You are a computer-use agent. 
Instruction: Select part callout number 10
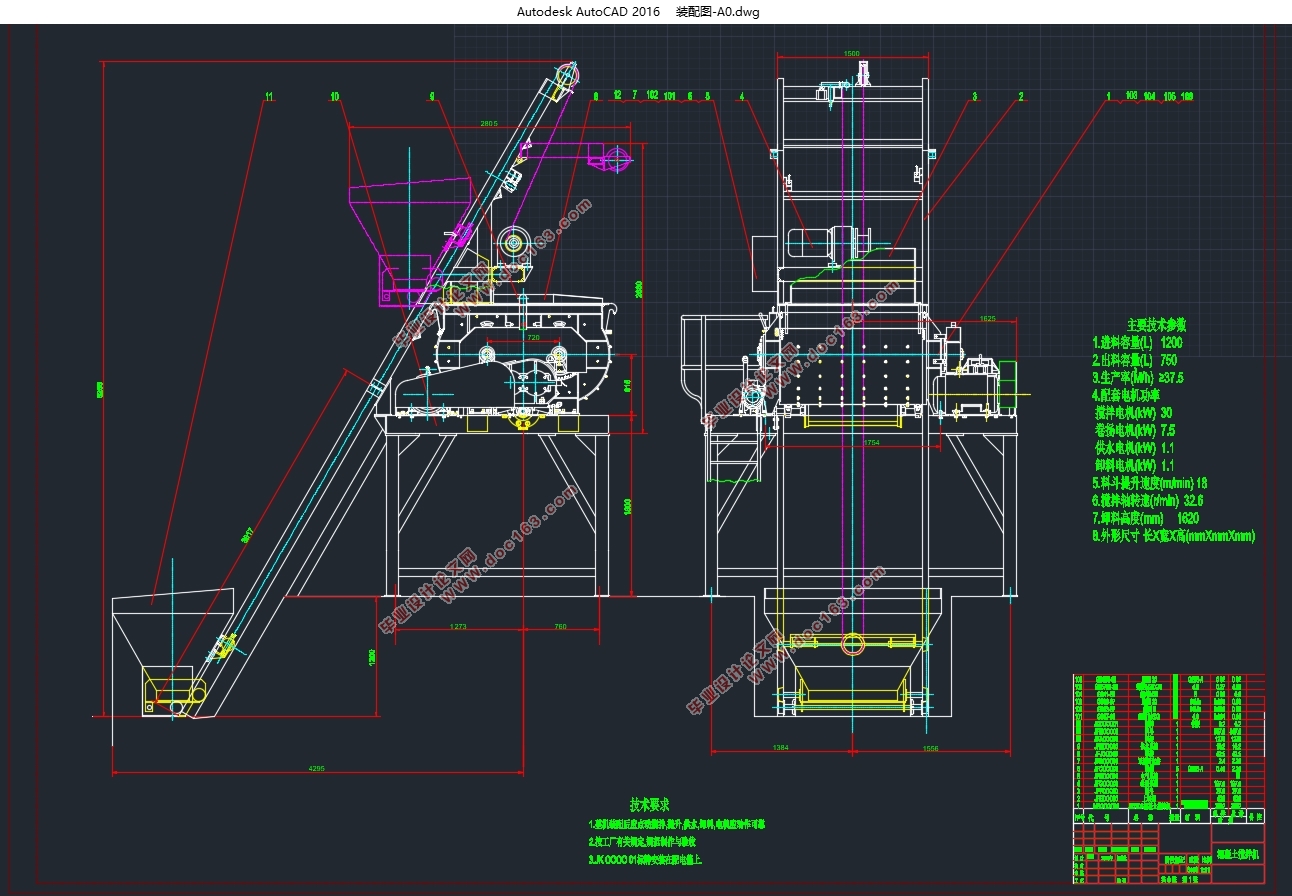point(335,97)
